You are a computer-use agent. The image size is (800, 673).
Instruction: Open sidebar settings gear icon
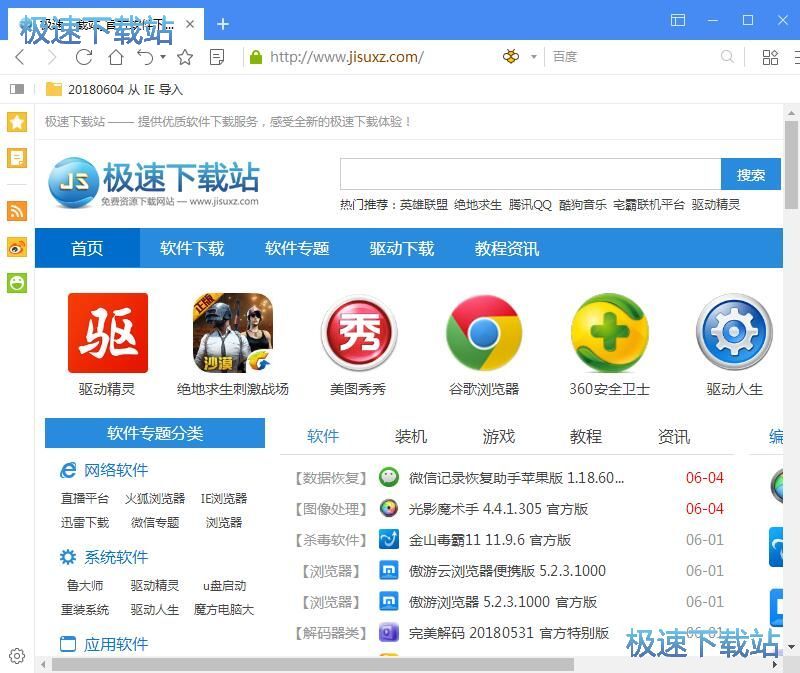point(17,655)
